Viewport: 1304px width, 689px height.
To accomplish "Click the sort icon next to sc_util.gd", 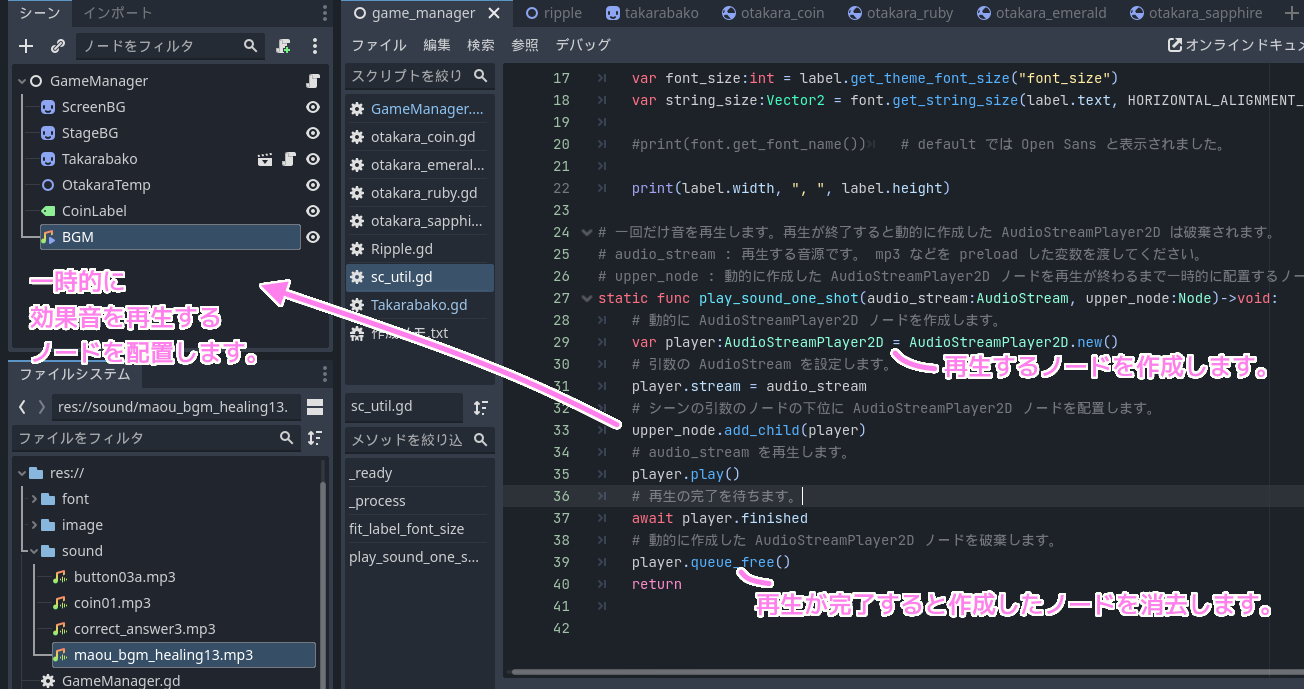I will 481,407.
